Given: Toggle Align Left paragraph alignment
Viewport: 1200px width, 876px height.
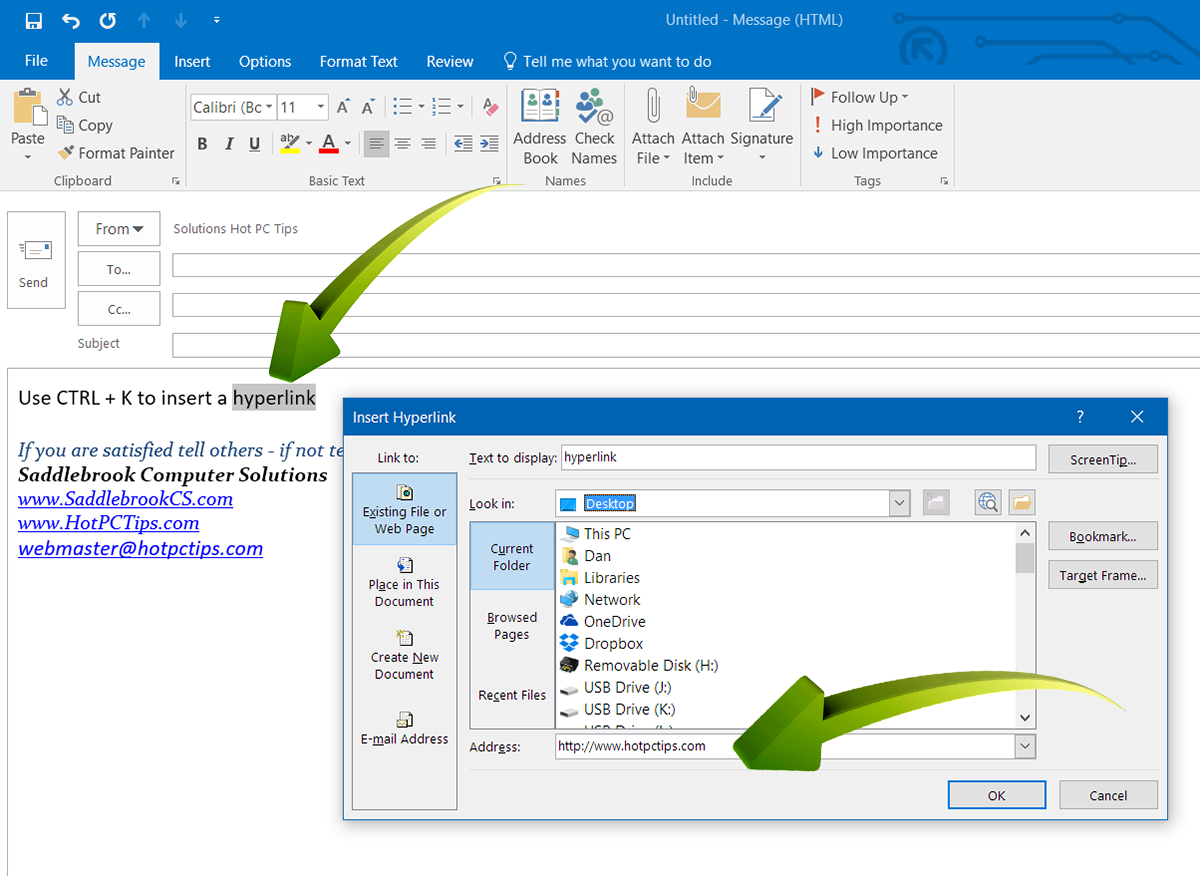Looking at the screenshot, I should click(x=376, y=144).
